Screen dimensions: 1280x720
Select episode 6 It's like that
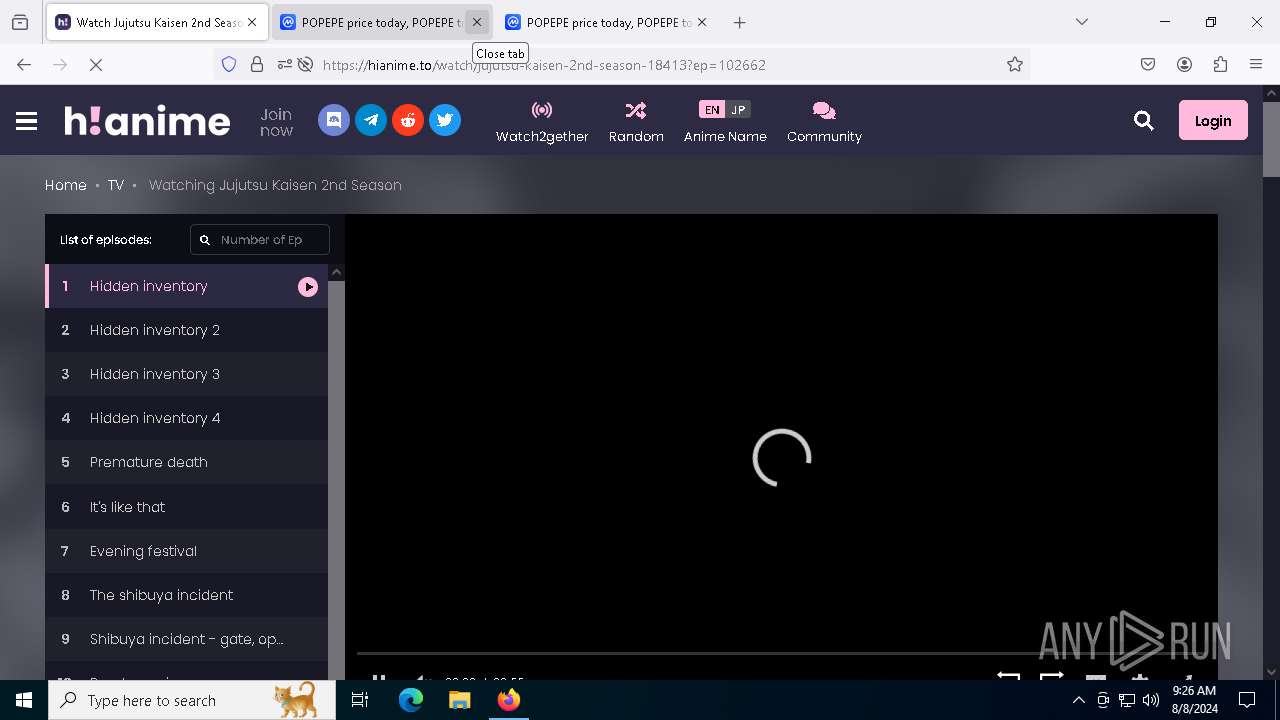(186, 507)
